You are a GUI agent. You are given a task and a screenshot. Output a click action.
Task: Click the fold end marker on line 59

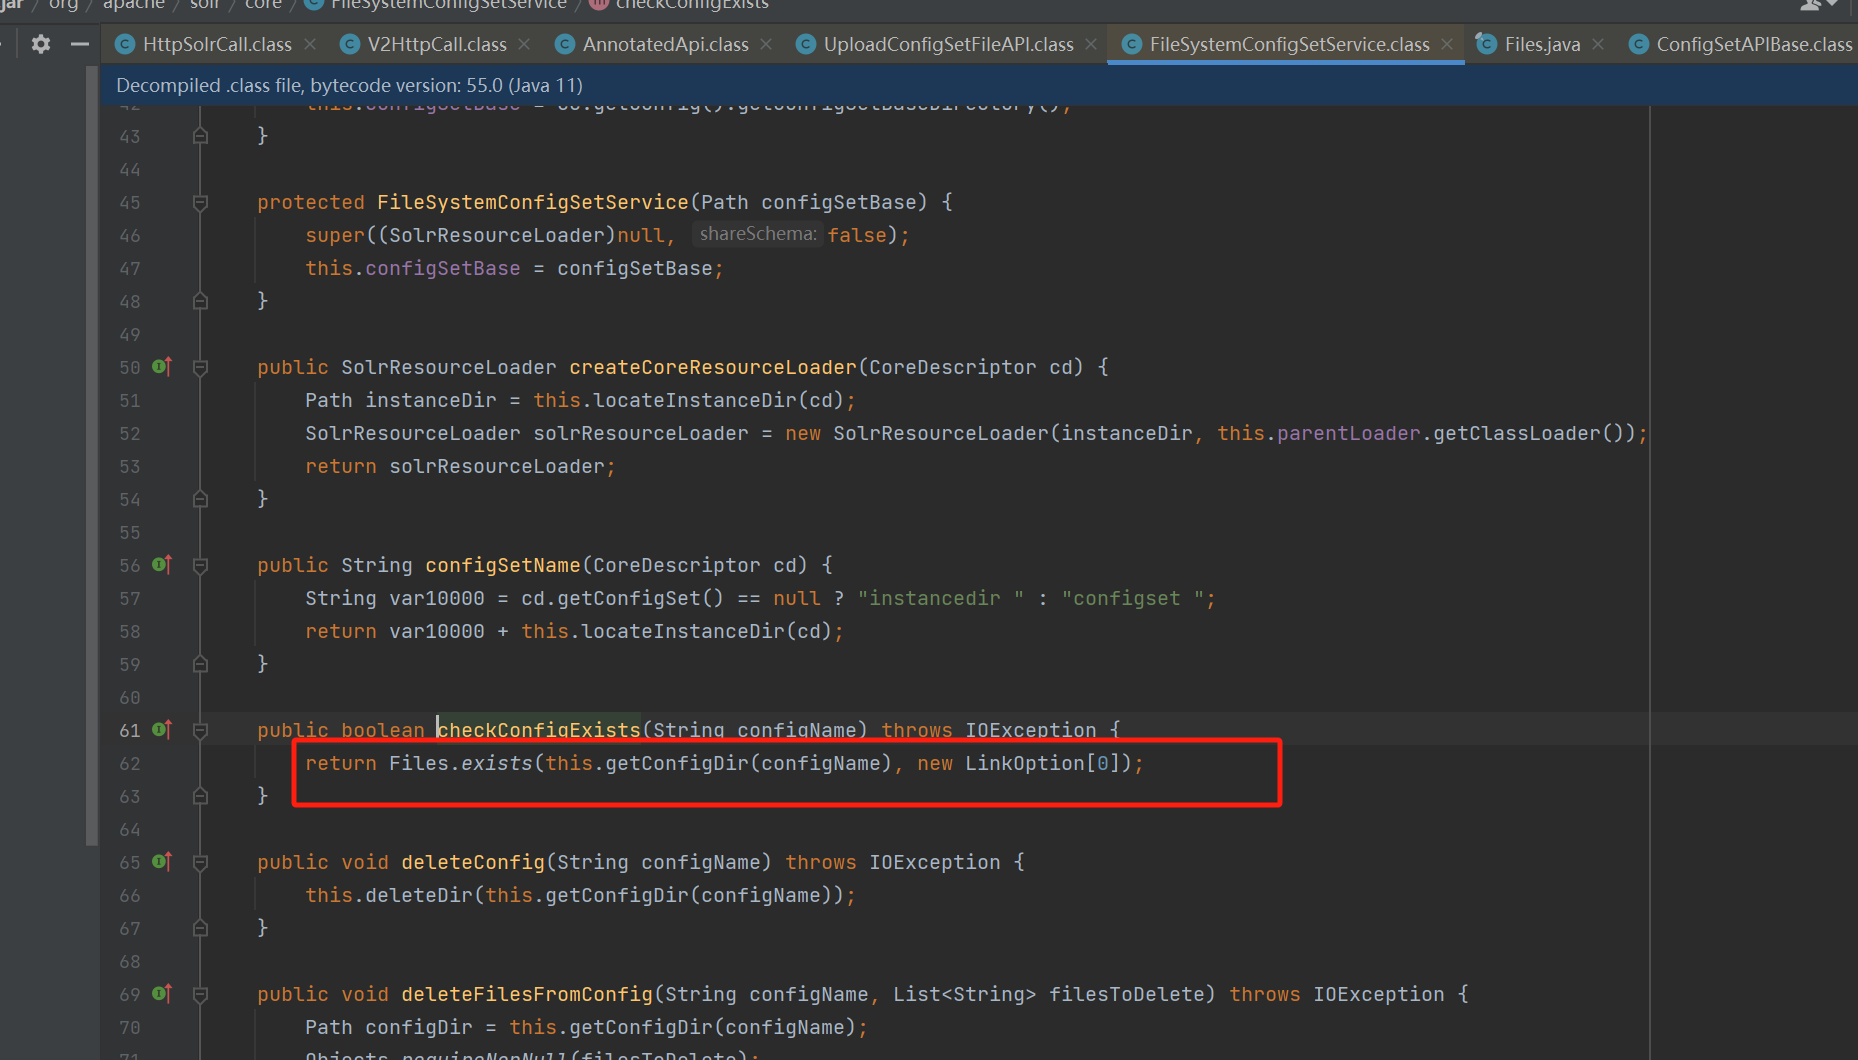click(200, 664)
